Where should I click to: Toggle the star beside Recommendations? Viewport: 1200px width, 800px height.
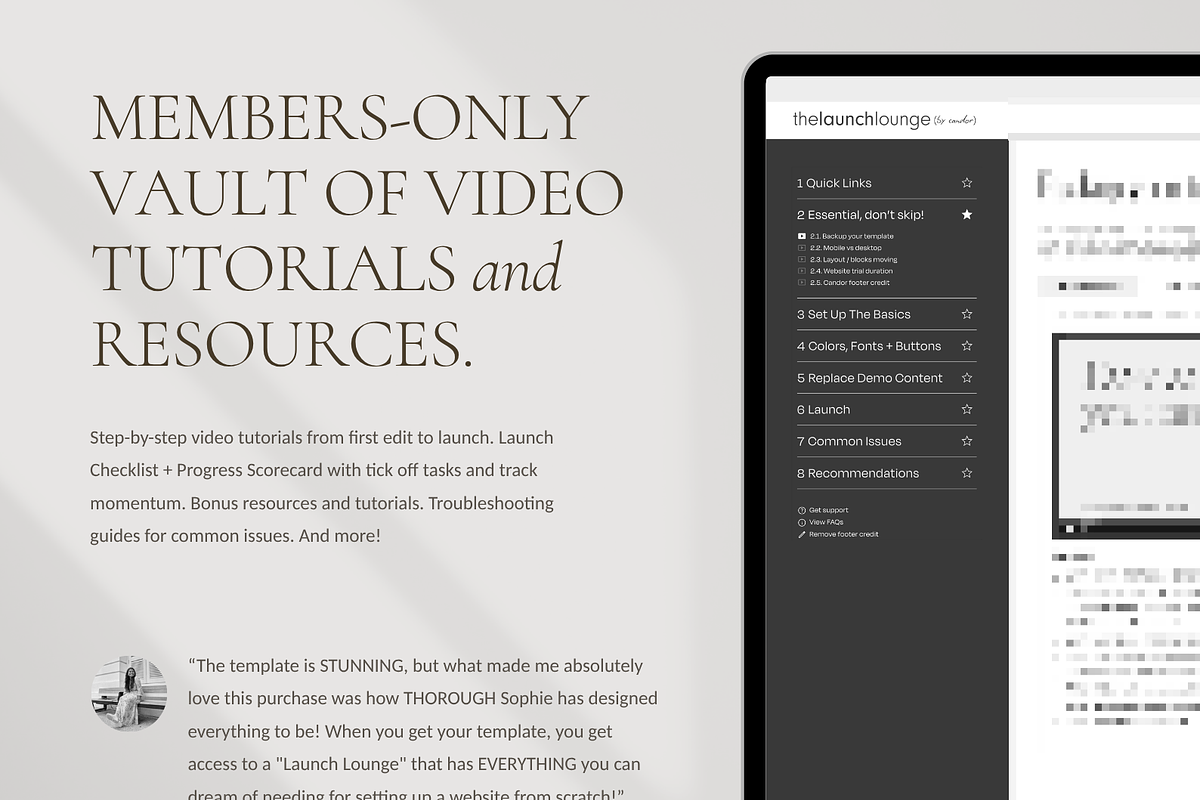[x=967, y=473]
